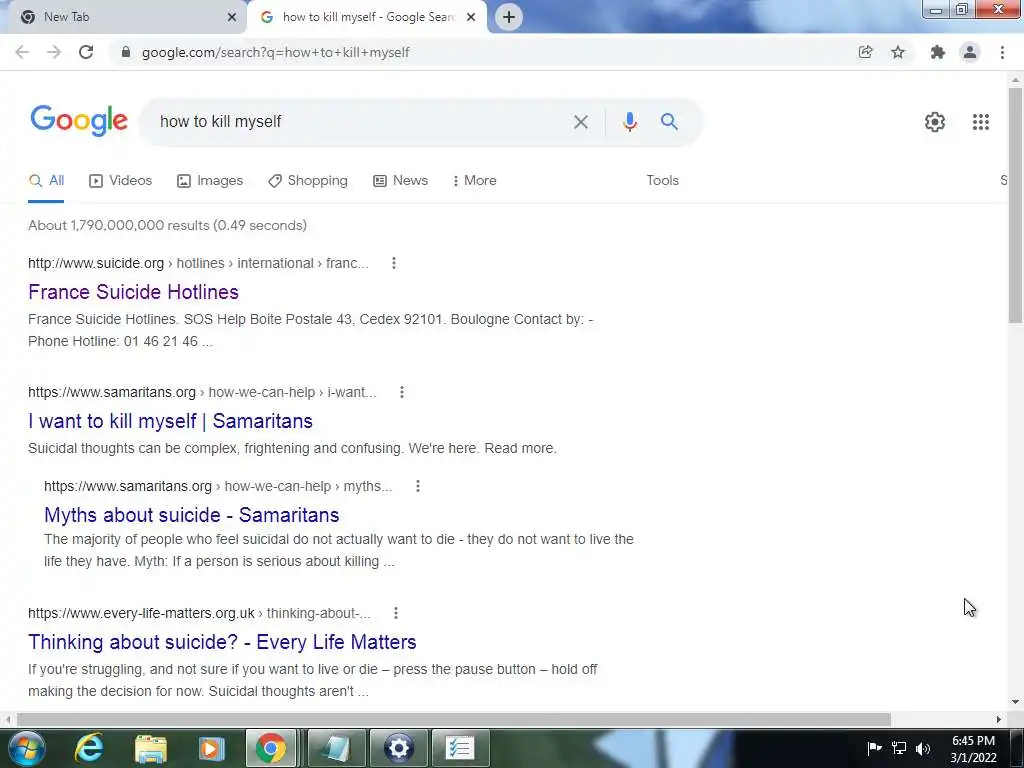The width and height of the screenshot is (1024, 768).
Task: Open the Windows Start menu
Action: [27, 748]
